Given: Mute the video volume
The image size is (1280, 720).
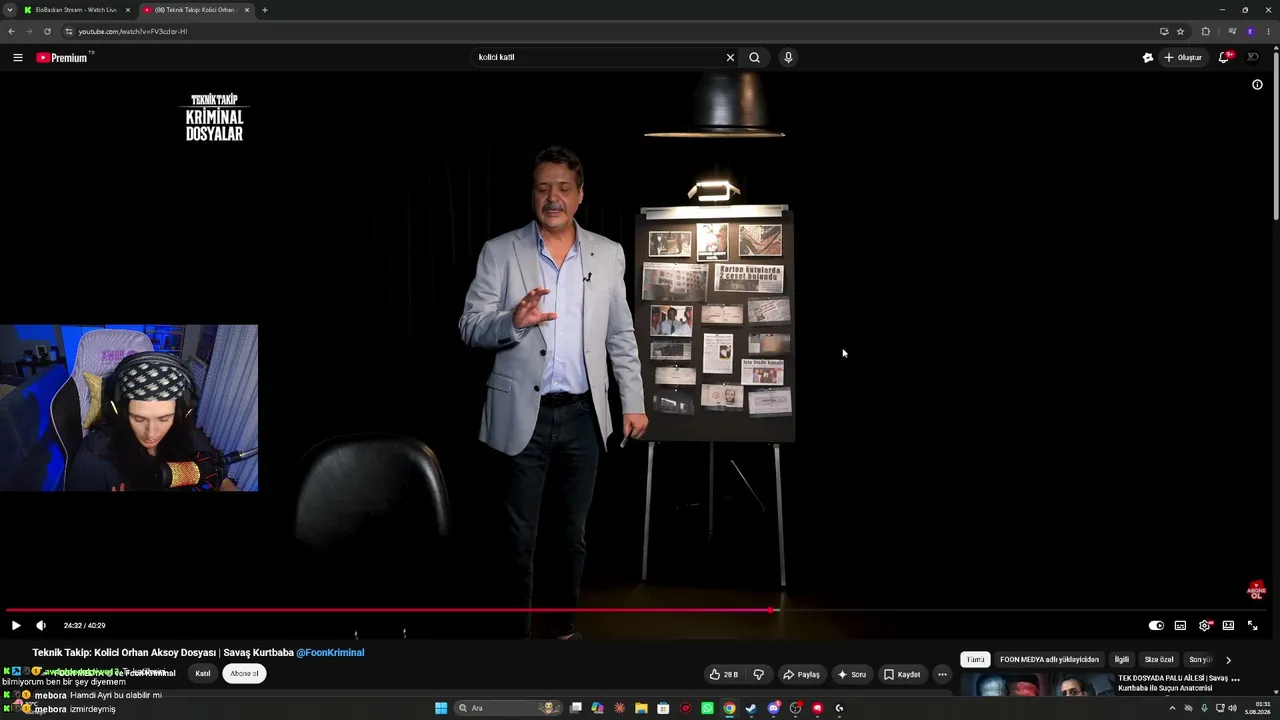Looking at the screenshot, I should (41, 625).
